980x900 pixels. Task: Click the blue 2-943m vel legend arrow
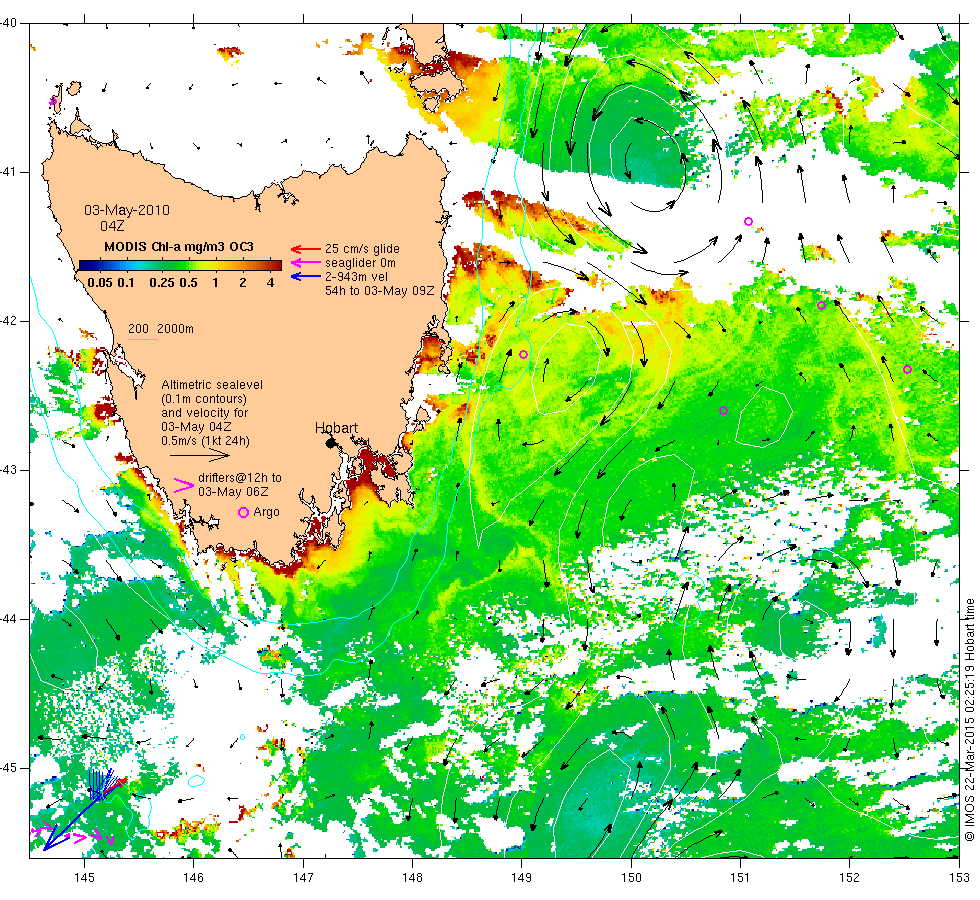click(x=305, y=276)
